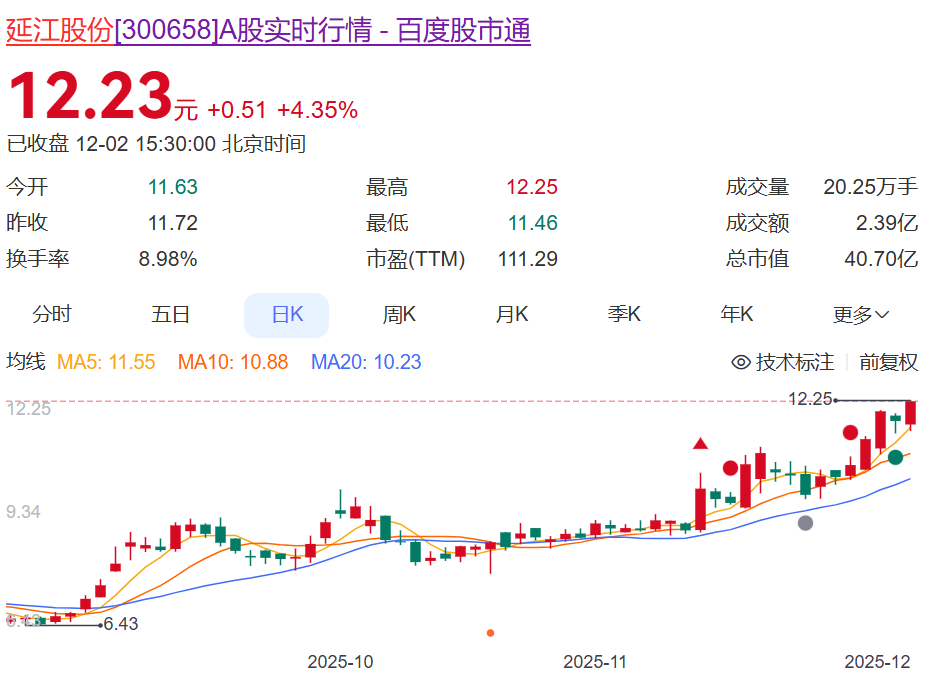Select the 周K chart tab

click(399, 315)
